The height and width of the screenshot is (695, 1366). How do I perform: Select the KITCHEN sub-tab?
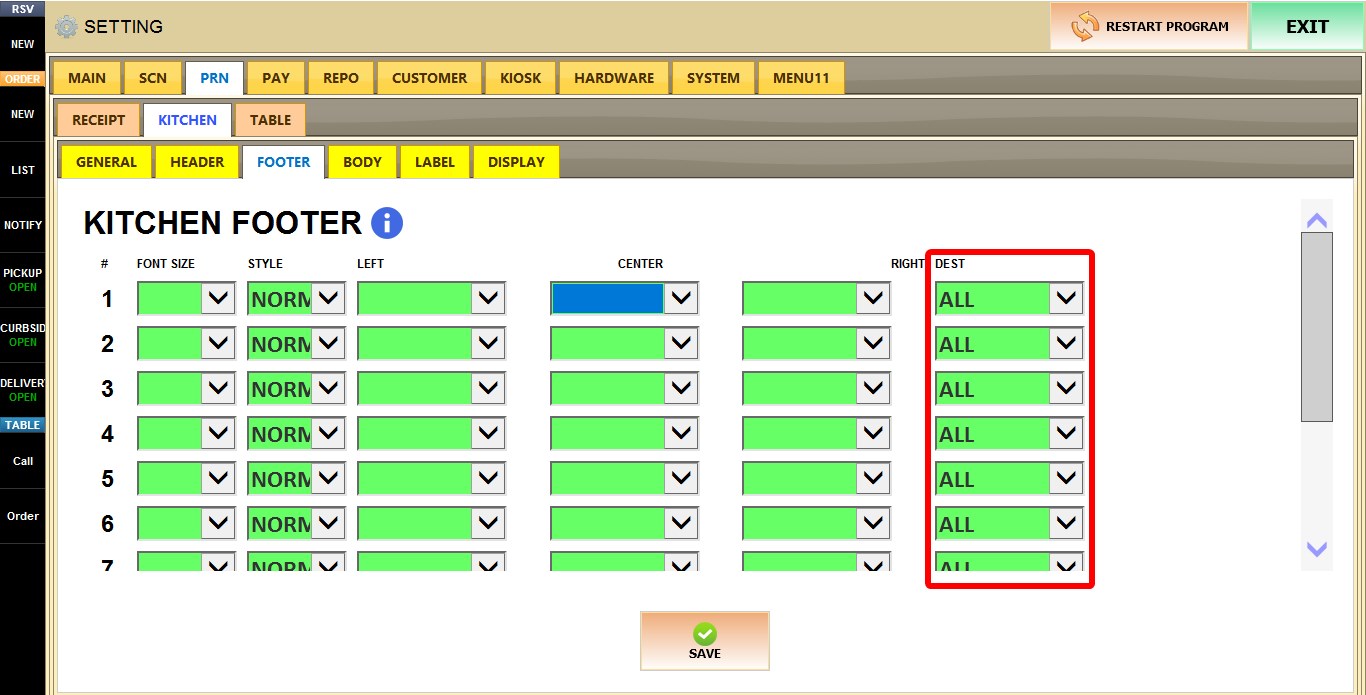pyautogui.click(x=187, y=120)
